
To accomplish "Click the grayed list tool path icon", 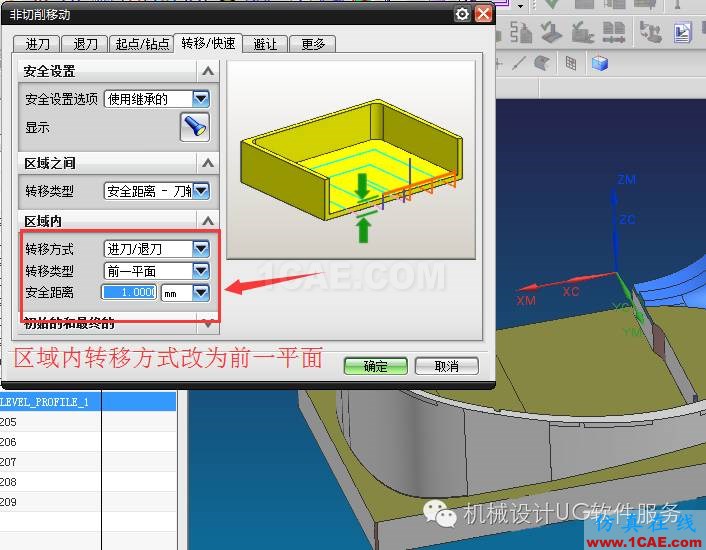I will (520, 32).
